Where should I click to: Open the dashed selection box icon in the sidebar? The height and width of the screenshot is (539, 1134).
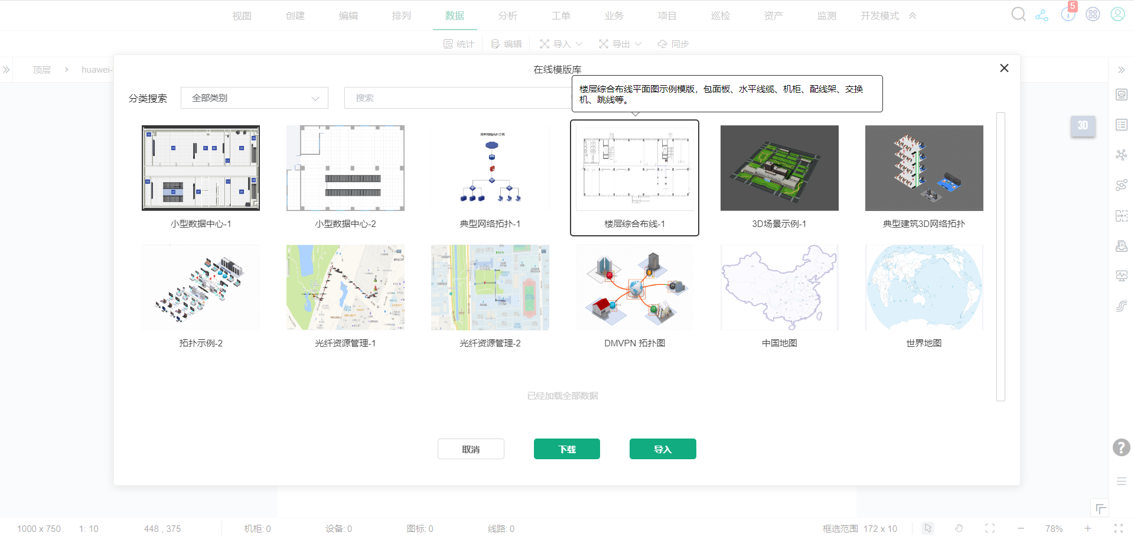pyautogui.click(x=1122, y=215)
